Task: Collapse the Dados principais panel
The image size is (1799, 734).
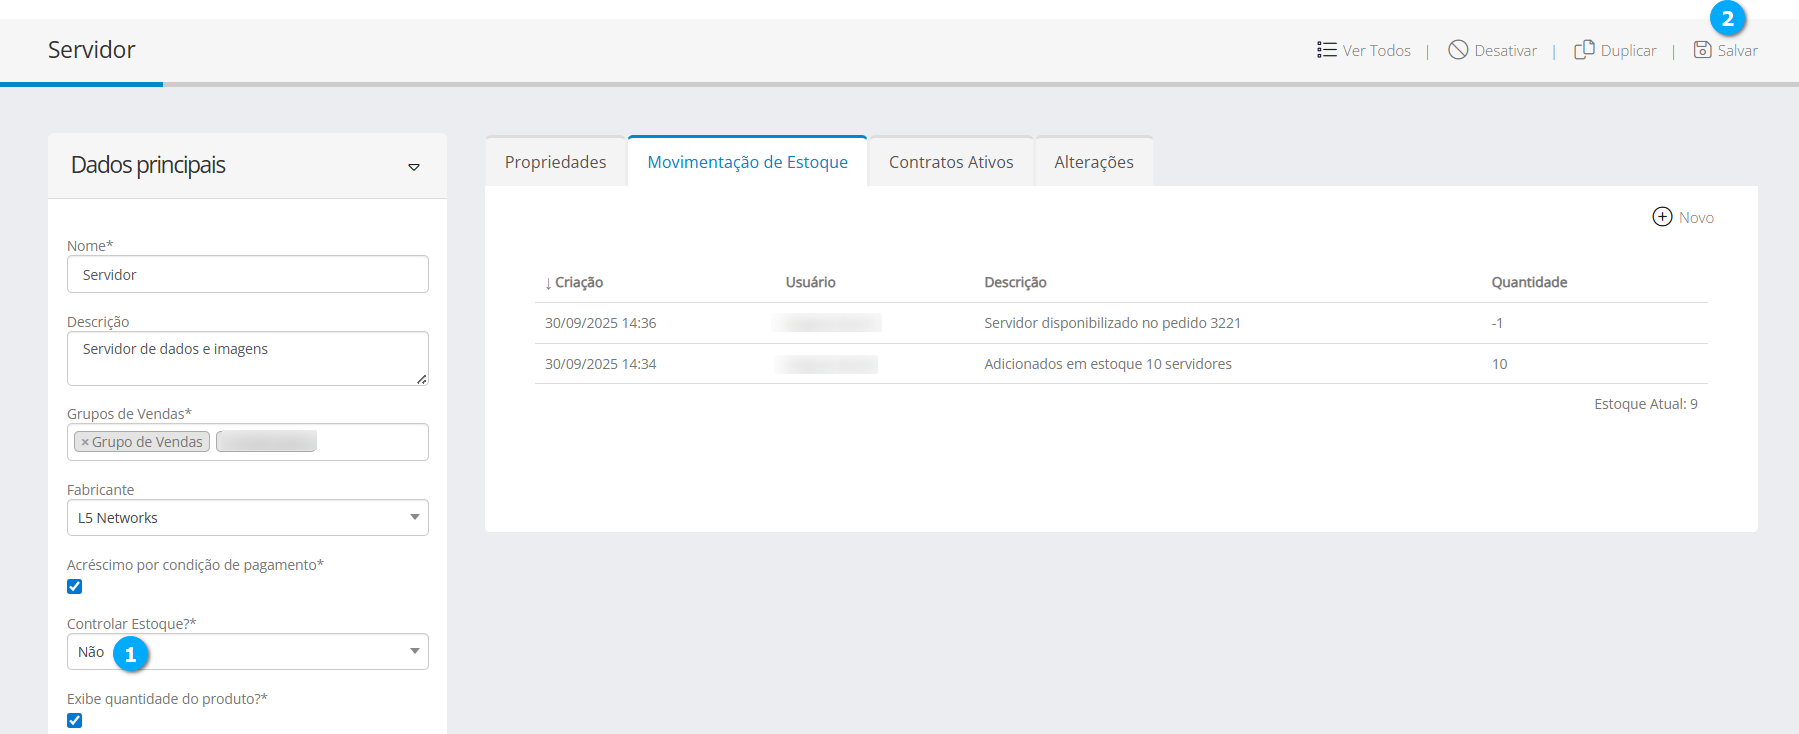Action: [414, 167]
